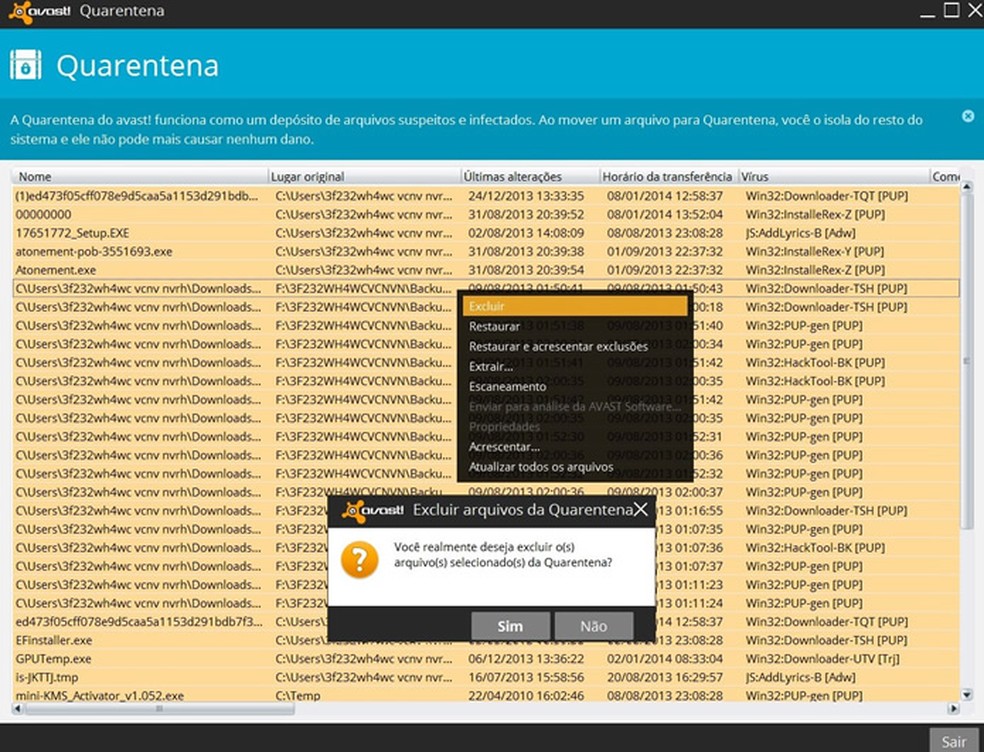
Task: Sort by the Nome column header
Action: click(x=139, y=176)
